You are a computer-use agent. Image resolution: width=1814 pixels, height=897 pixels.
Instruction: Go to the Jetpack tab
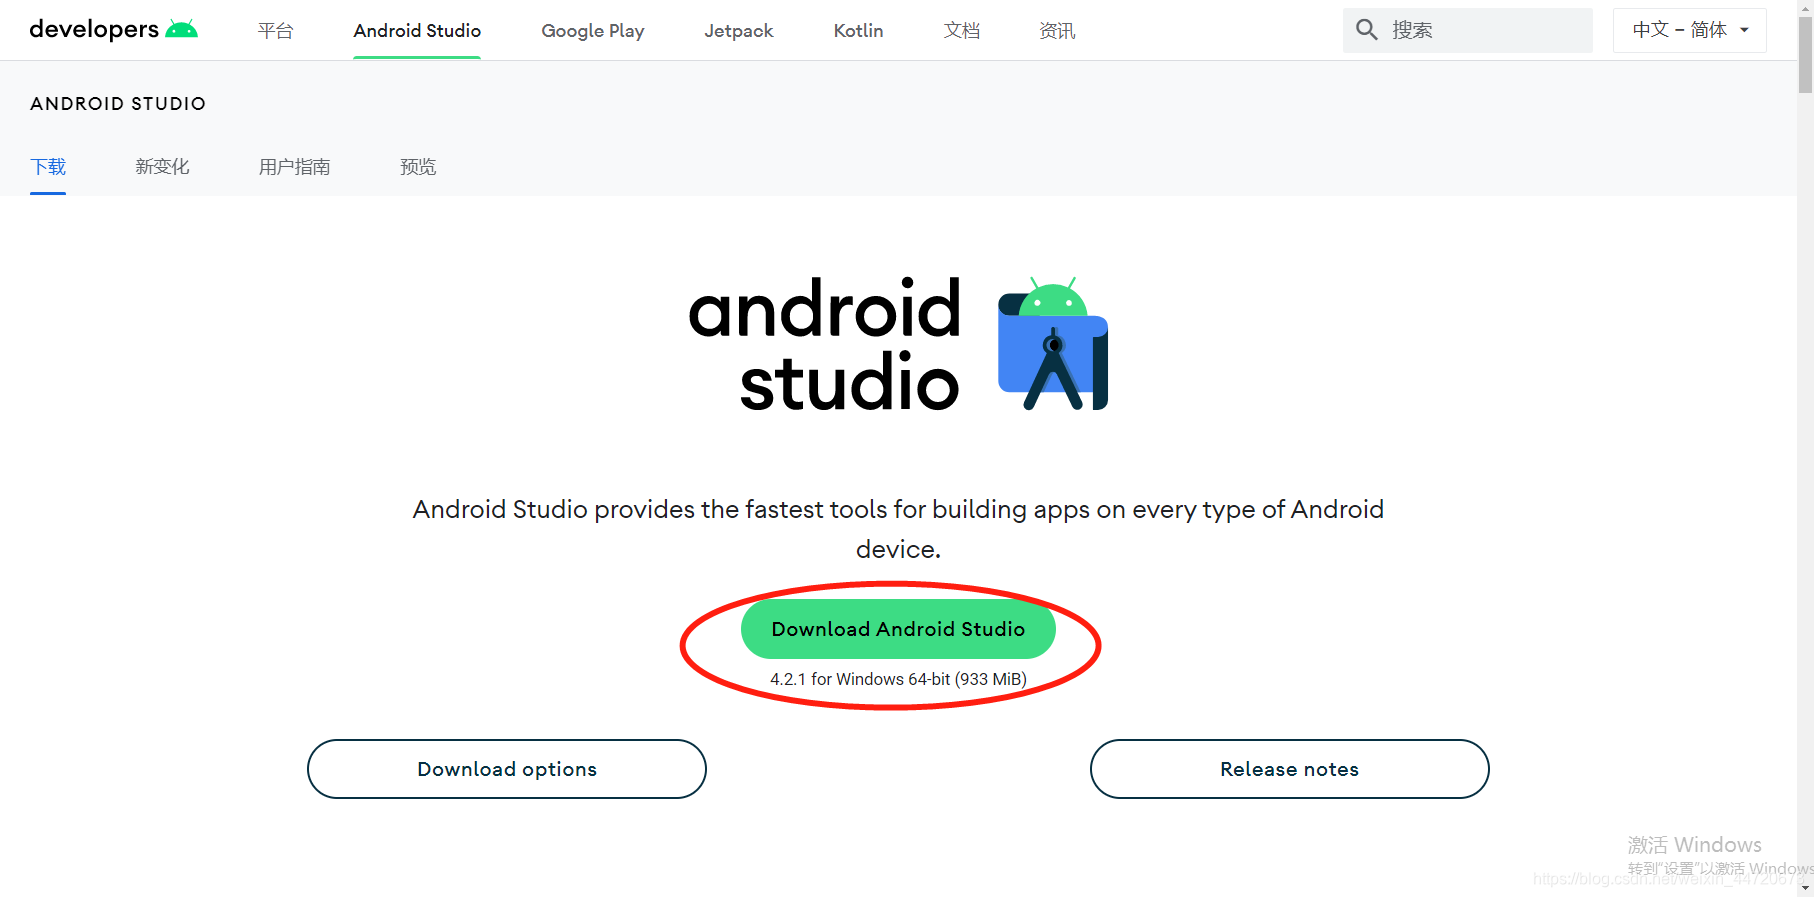pyautogui.click(x=739, y=31)
